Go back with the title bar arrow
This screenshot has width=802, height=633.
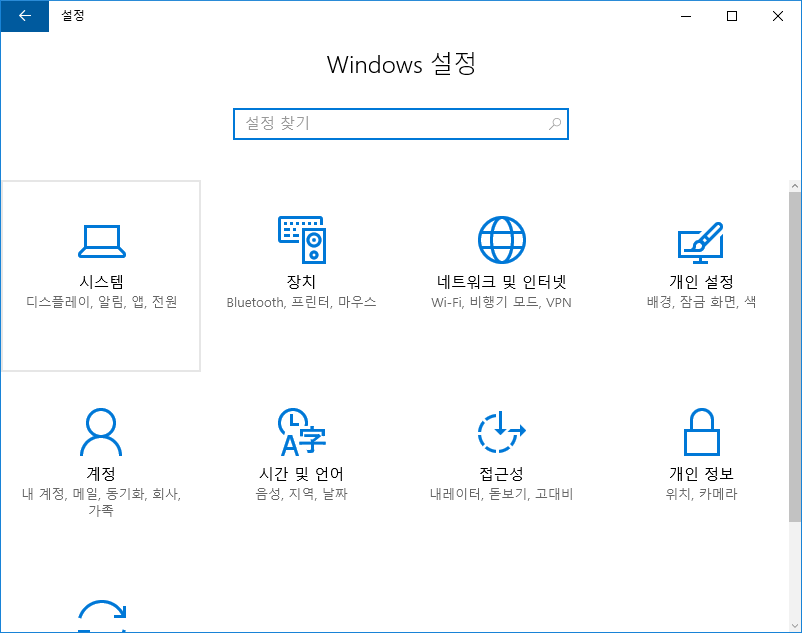click(25, 16)
